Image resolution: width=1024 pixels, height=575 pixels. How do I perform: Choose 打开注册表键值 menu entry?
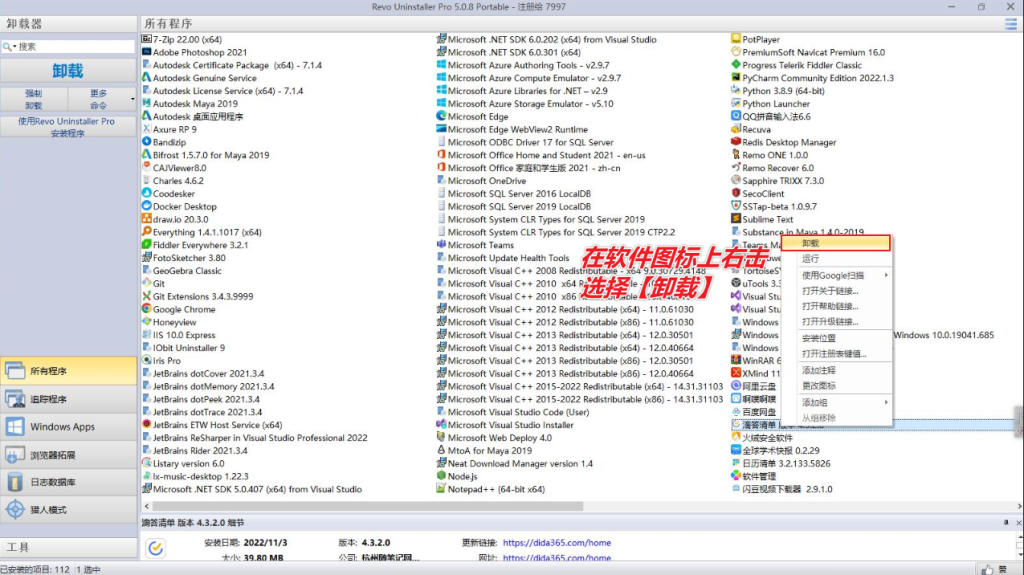(x=837, y=353)
